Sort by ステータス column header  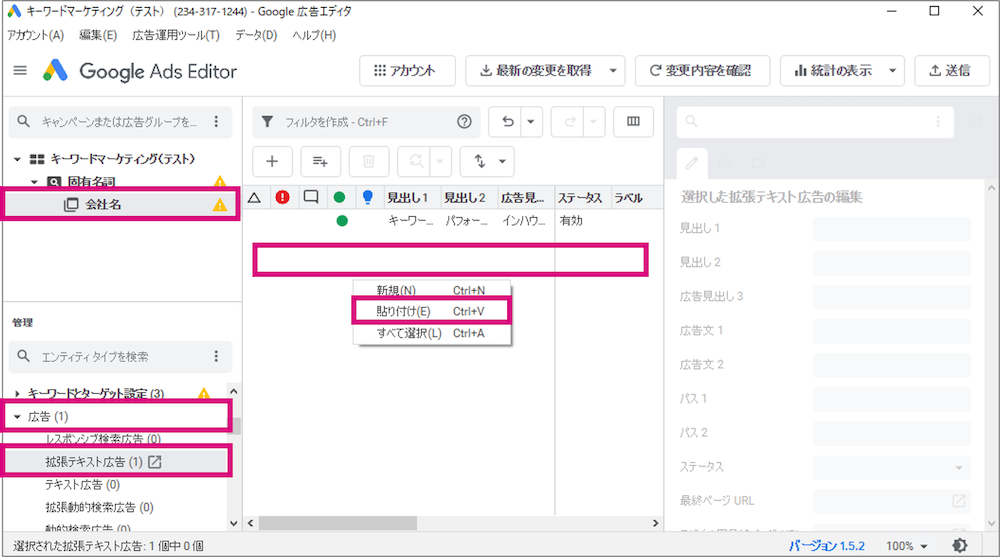tap(582, 198)
